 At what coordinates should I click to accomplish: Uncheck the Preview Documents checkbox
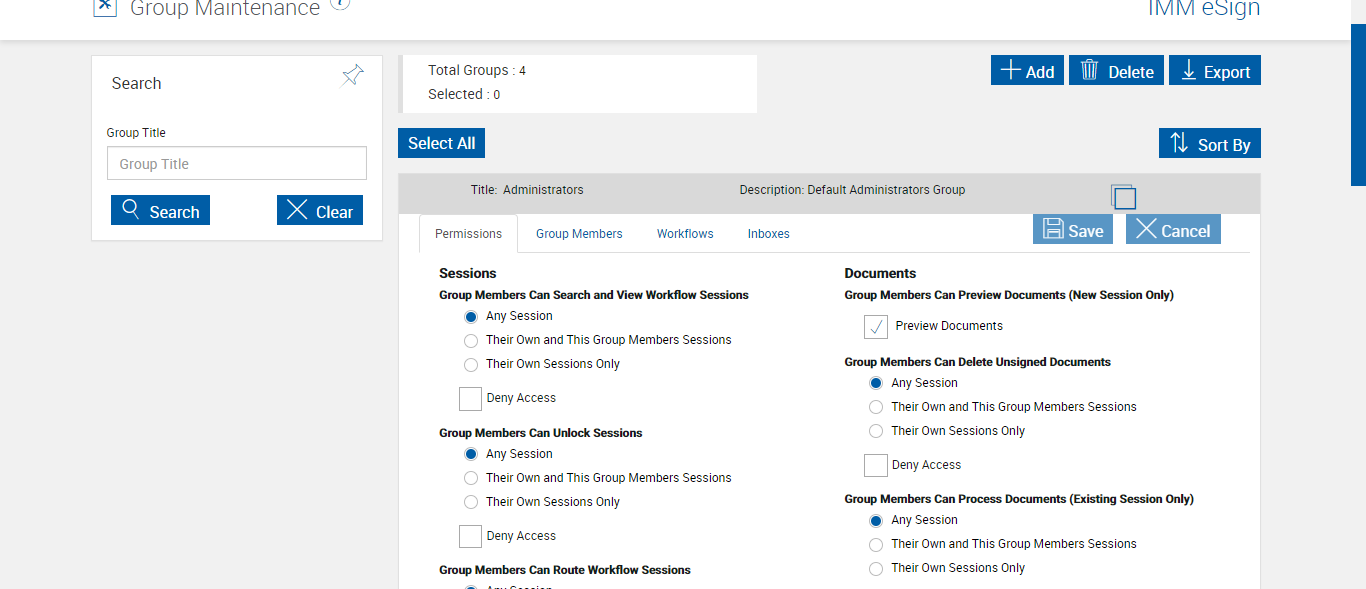pyautogui.click(x=876, y=327)
